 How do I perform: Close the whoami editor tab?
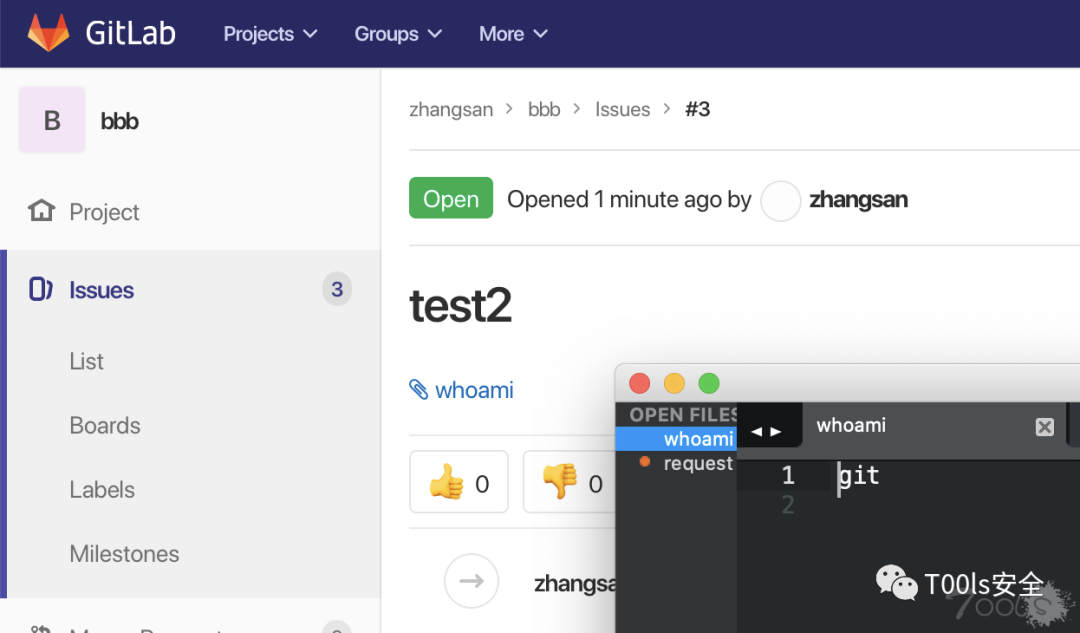click(x=1044, y=427)
